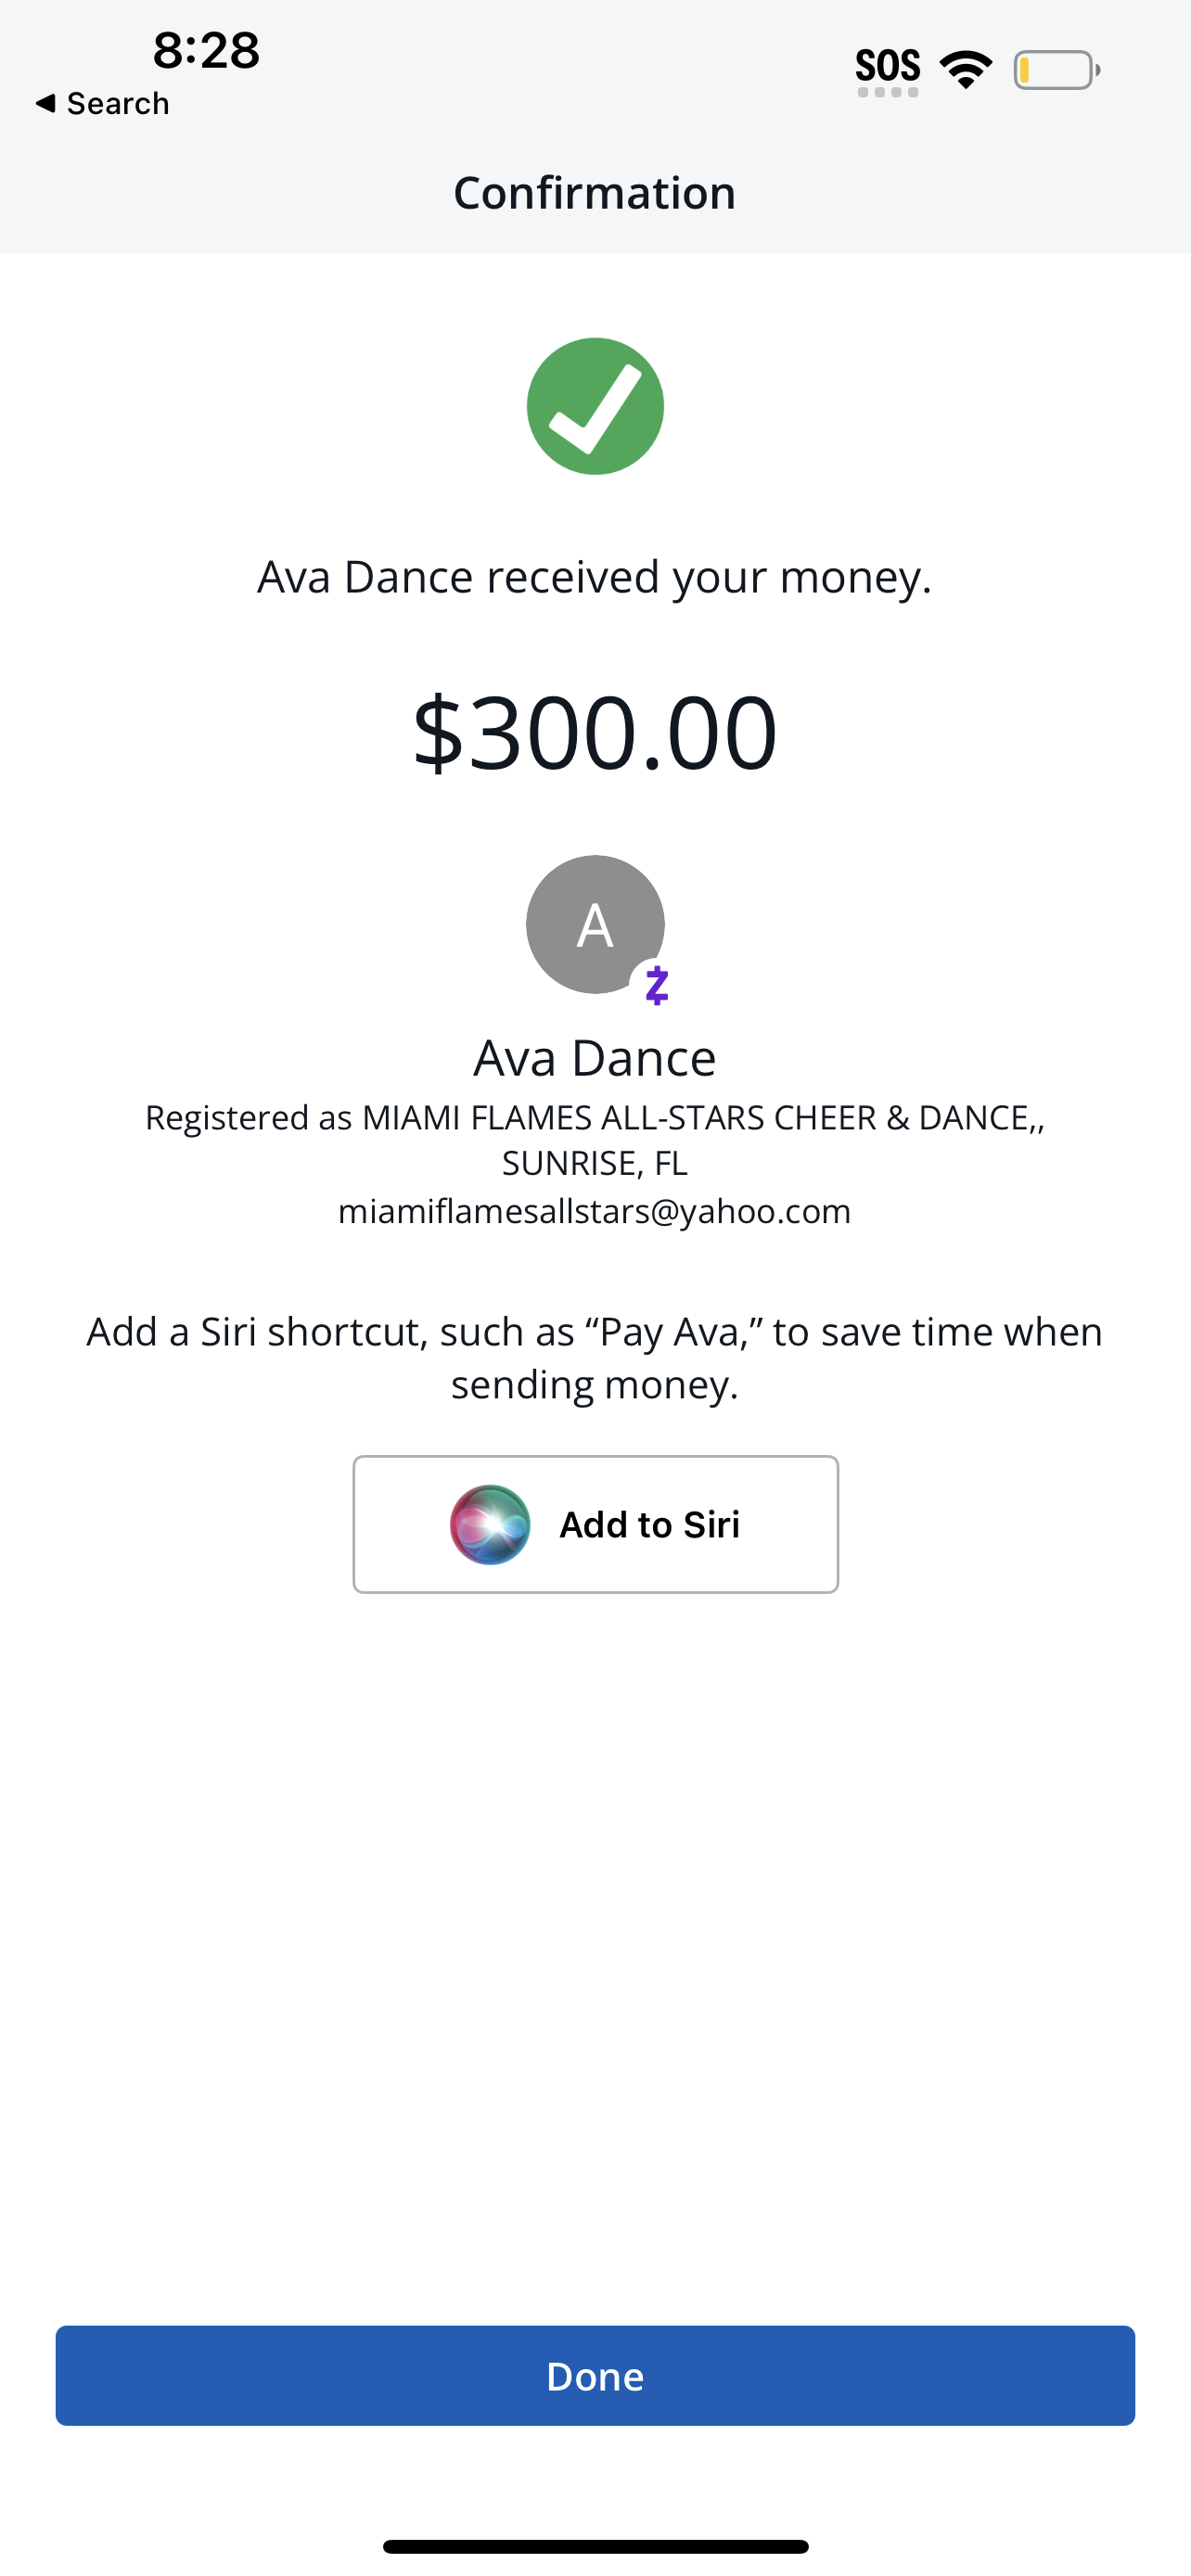Tap 'Ava Dance received your money' message
Viewport: 1191px width, 2576px height.
[x=595, y=577]
